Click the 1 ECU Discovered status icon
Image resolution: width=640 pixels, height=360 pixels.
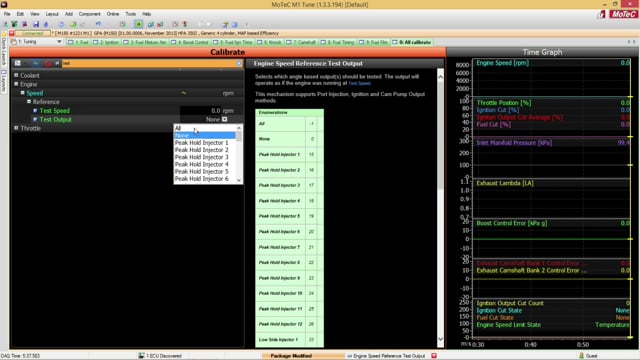[x=141, y=356]
